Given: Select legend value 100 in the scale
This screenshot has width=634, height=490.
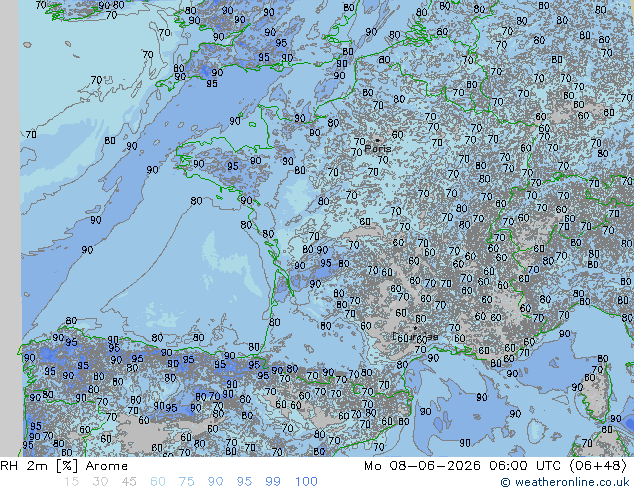Looking at the screenshot, I should pyautogui.click(x=306, y=482).
